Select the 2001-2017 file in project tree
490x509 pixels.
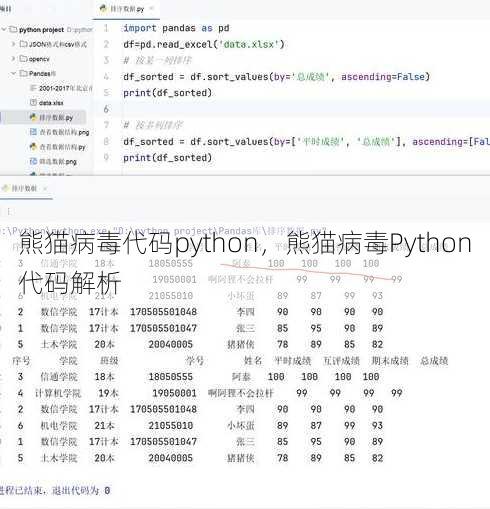coord(61,88)
